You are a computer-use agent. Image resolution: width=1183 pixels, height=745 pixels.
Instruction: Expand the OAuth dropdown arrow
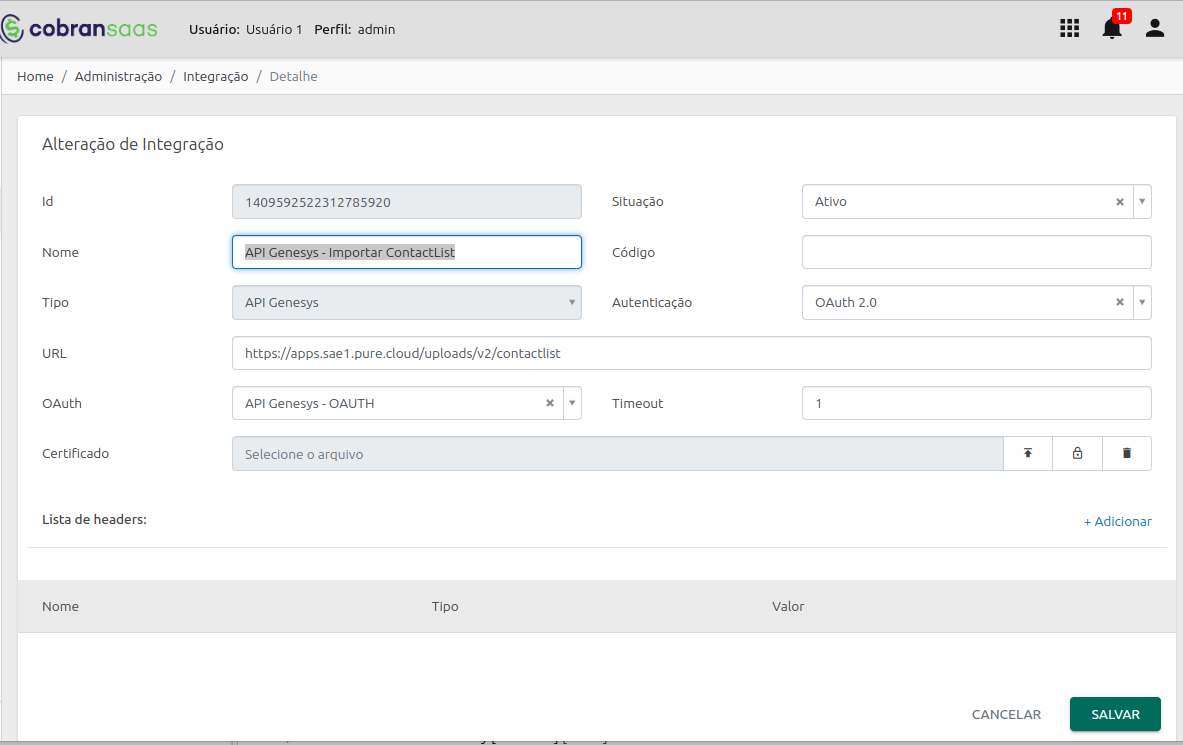pos(573,404)
